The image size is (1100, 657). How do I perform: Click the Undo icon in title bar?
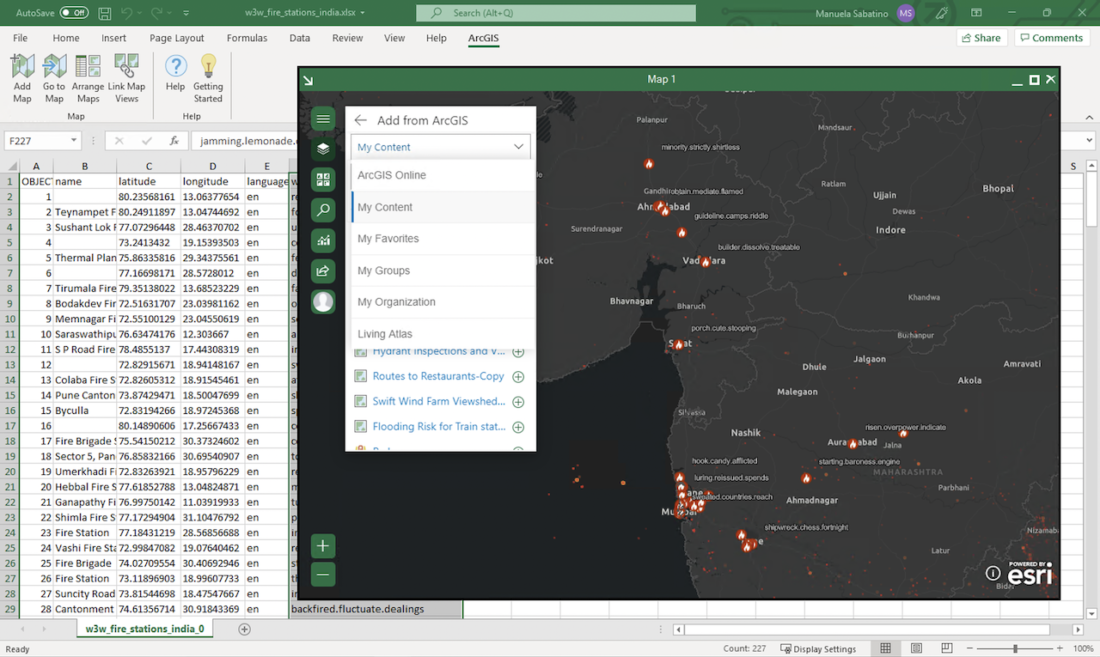[126, 13]
